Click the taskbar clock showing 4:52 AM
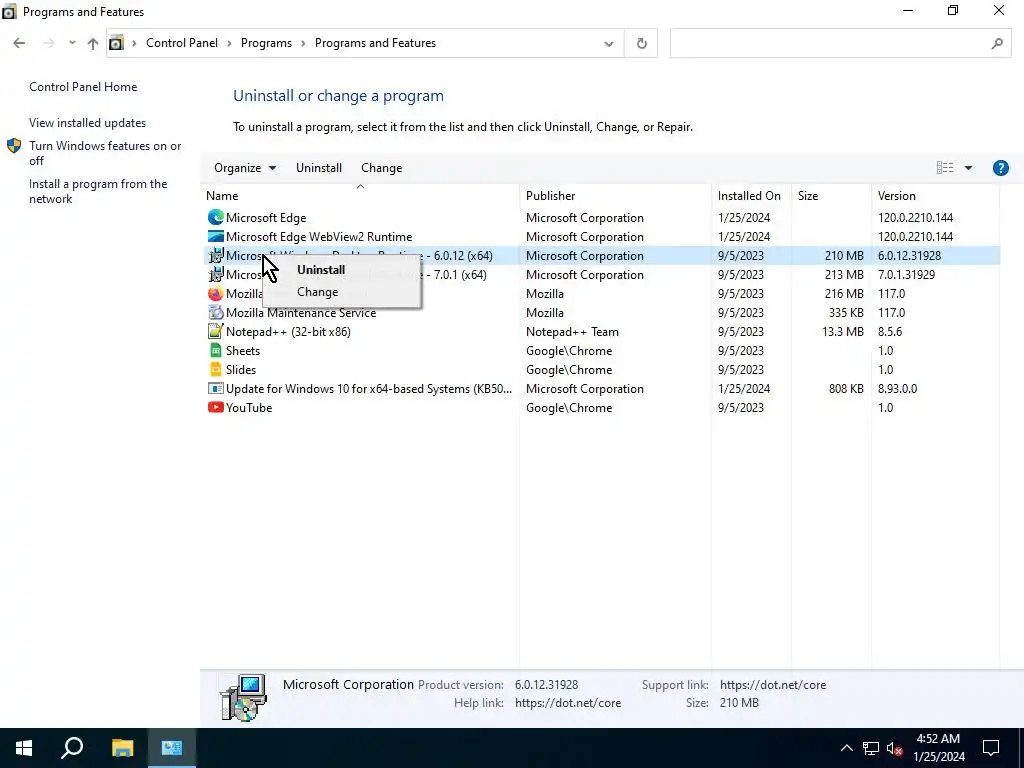 coord(938,748)
